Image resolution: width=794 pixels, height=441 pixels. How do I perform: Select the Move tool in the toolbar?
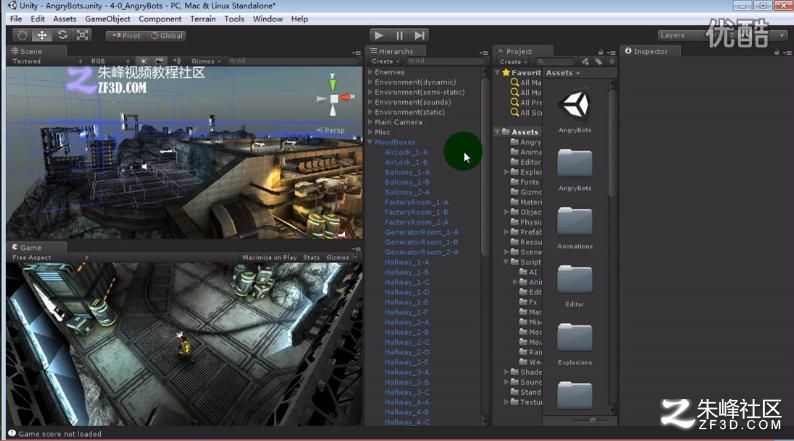[42, 35]
